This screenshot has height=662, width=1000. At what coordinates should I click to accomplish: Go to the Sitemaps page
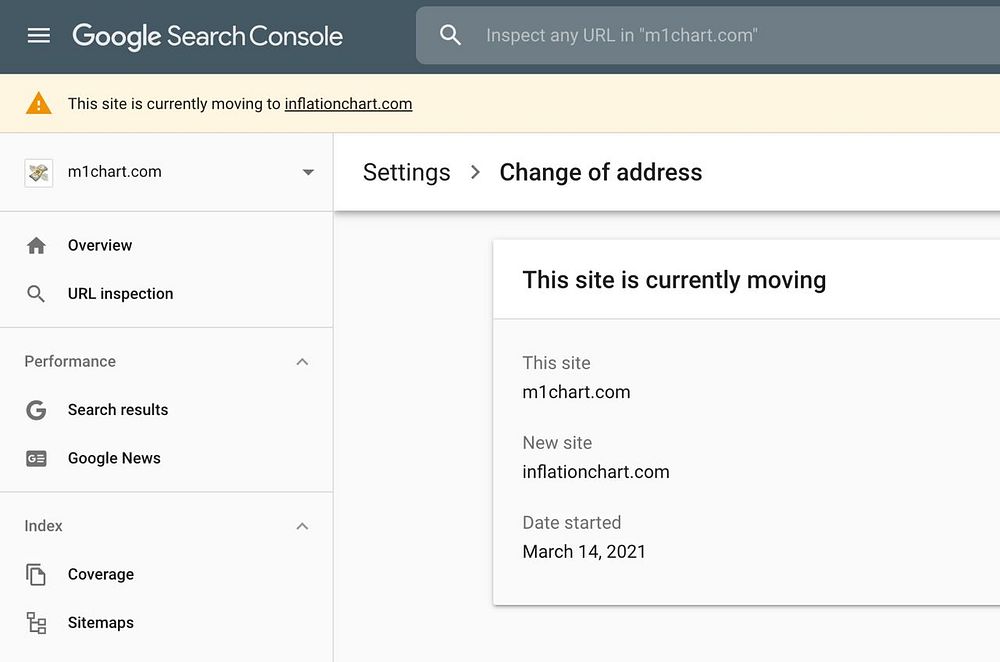pyautogui.click(x=101, y=623)
